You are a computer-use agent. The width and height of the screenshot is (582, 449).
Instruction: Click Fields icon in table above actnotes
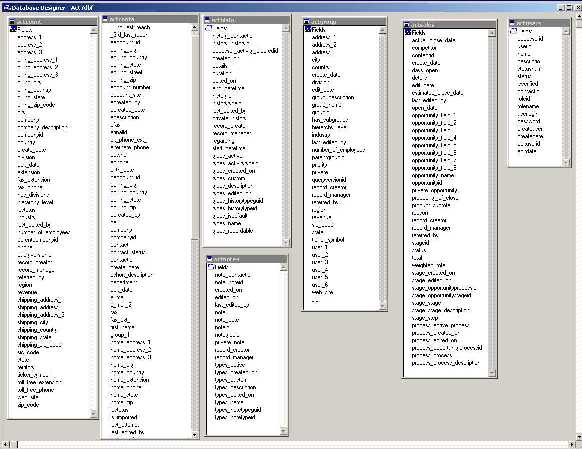[x=208, y=28]
